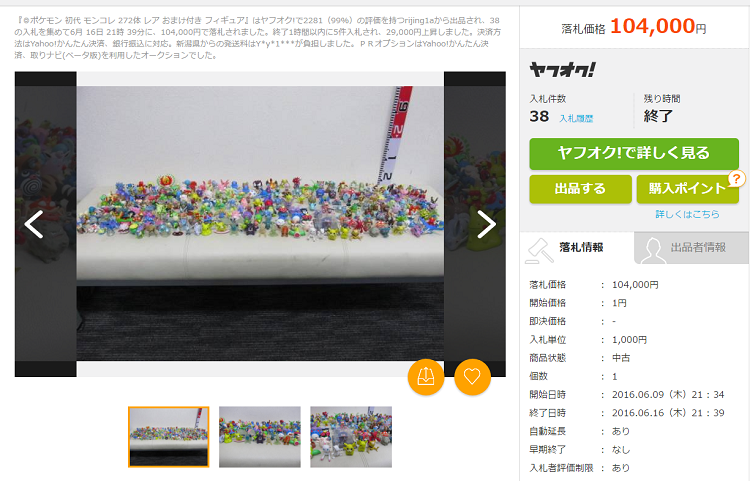Click the main figure collection photo
The height and width of the screenshot is (481, 750).
pyautogui.click(x=260, y=224)
